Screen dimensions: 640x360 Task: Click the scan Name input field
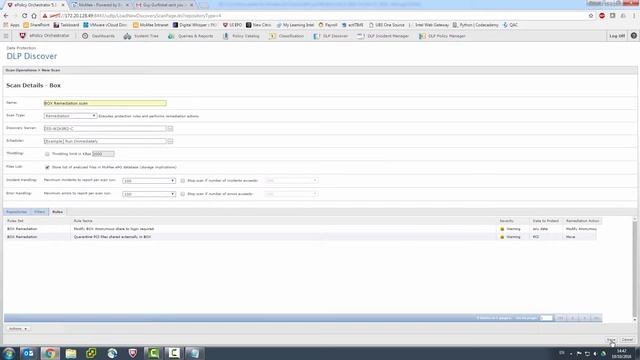[x=105, y=103]
